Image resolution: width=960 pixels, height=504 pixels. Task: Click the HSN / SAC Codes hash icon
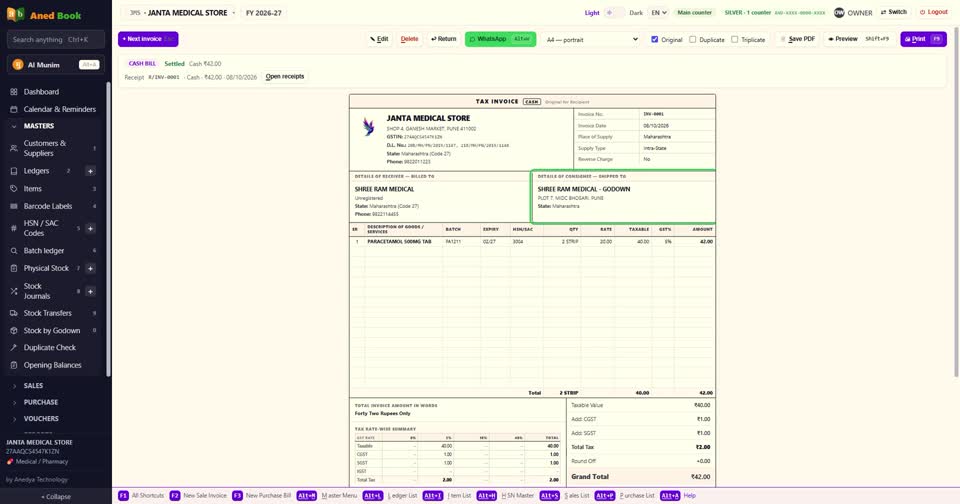coord(13,228)
